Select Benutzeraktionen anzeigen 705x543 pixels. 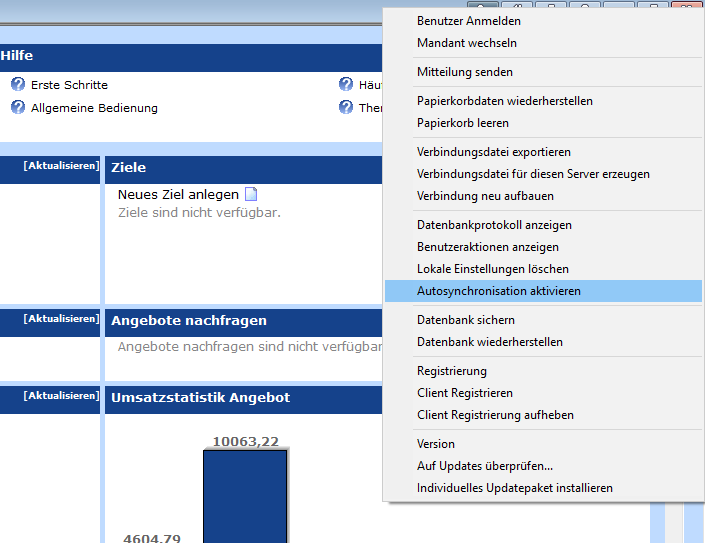pyautogui.click(x=543, y=247)
